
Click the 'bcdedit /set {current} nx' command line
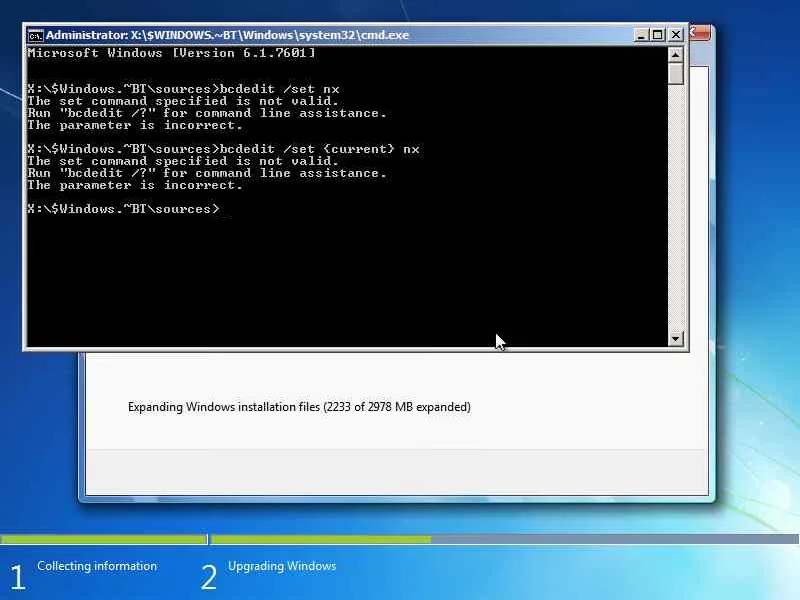223,149
